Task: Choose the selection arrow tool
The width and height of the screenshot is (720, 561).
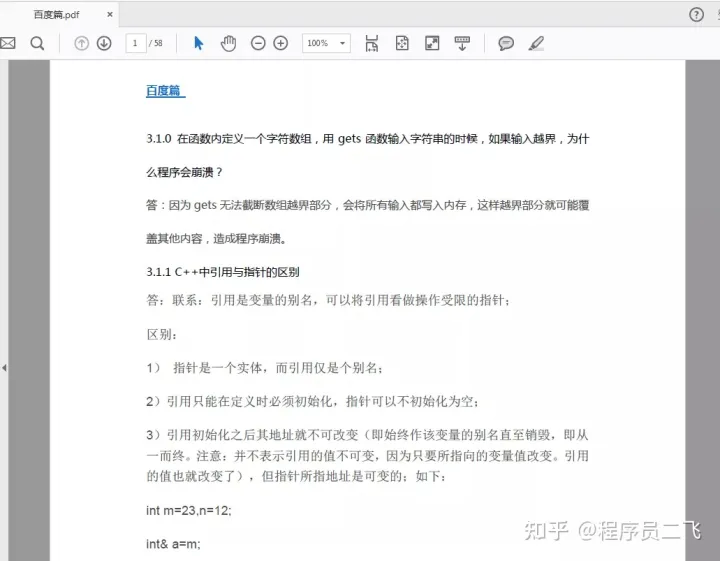Action: pyautogui.click(x=198, y=43)
